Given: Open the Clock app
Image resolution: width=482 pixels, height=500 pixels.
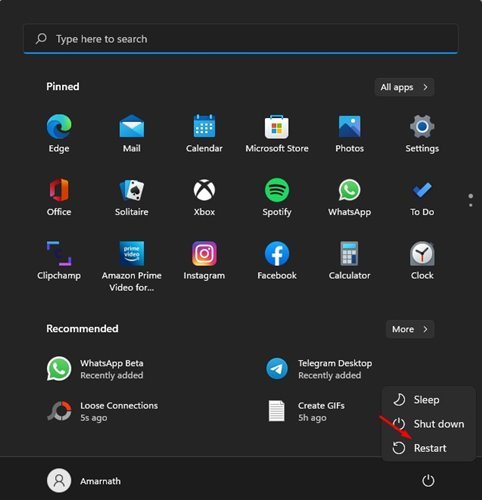Looking at the screenshot, I should (x=422, y=261).
